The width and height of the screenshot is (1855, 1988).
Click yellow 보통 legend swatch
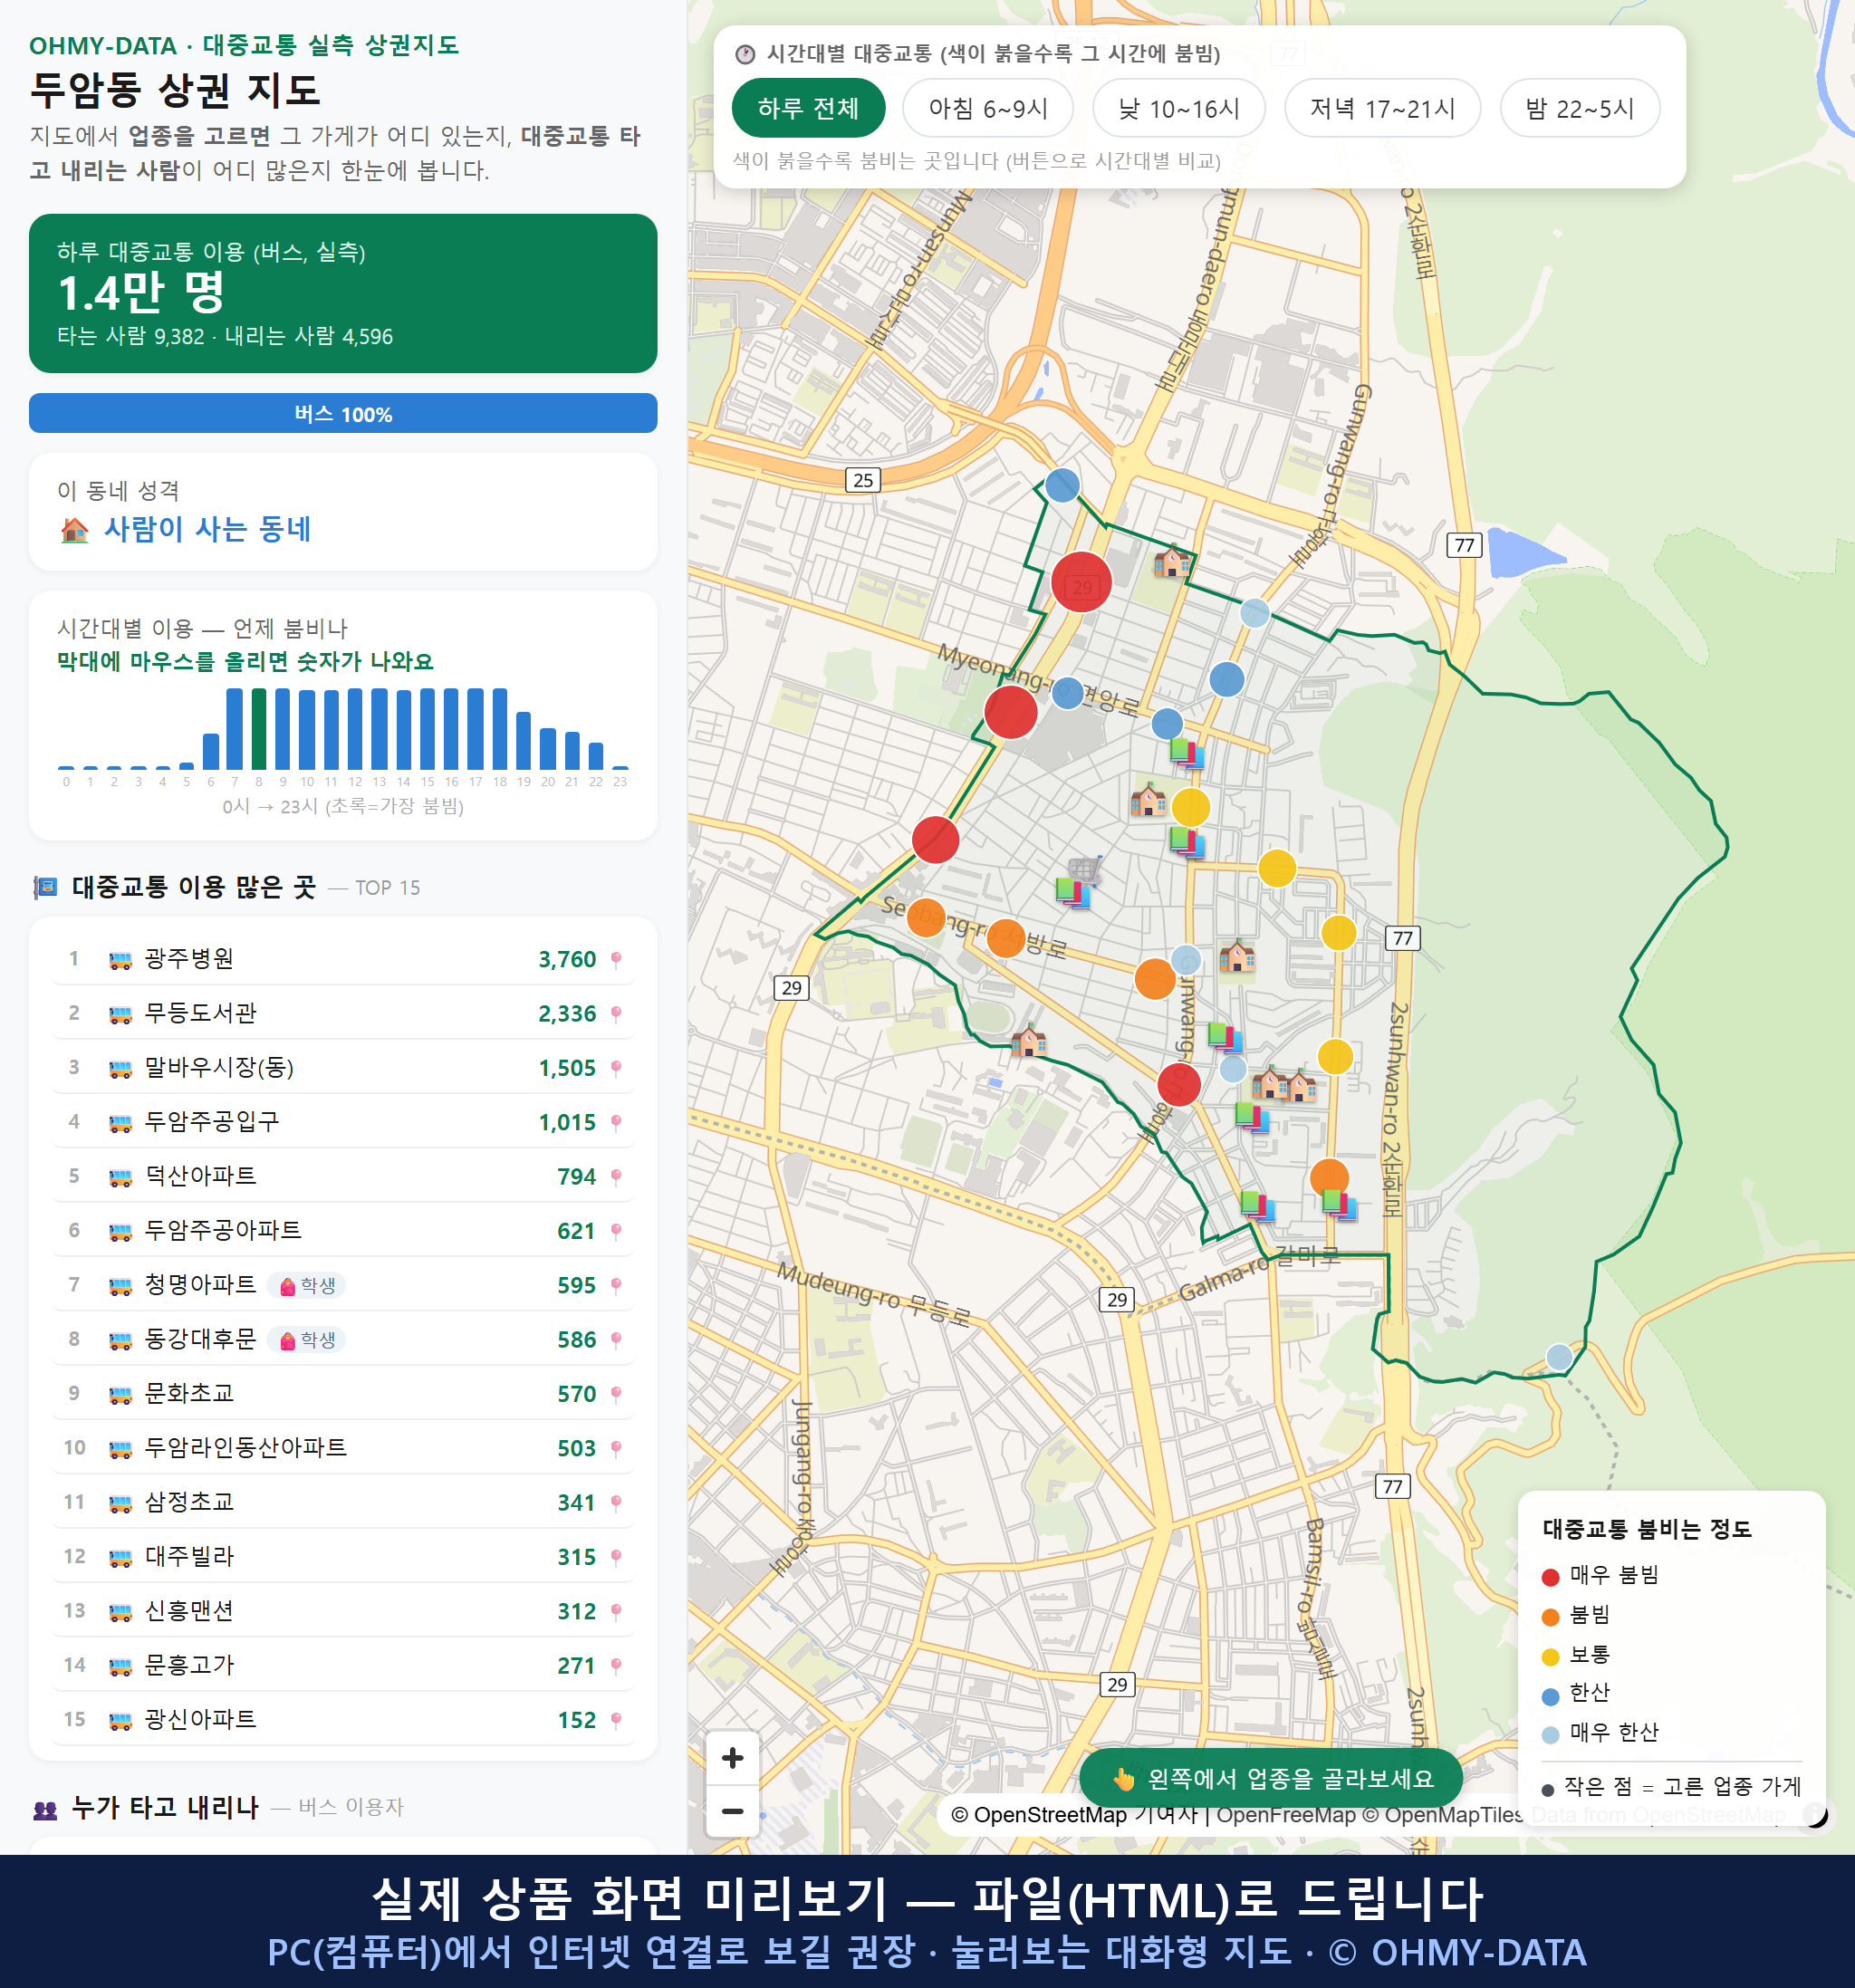click(1551, 1657)
